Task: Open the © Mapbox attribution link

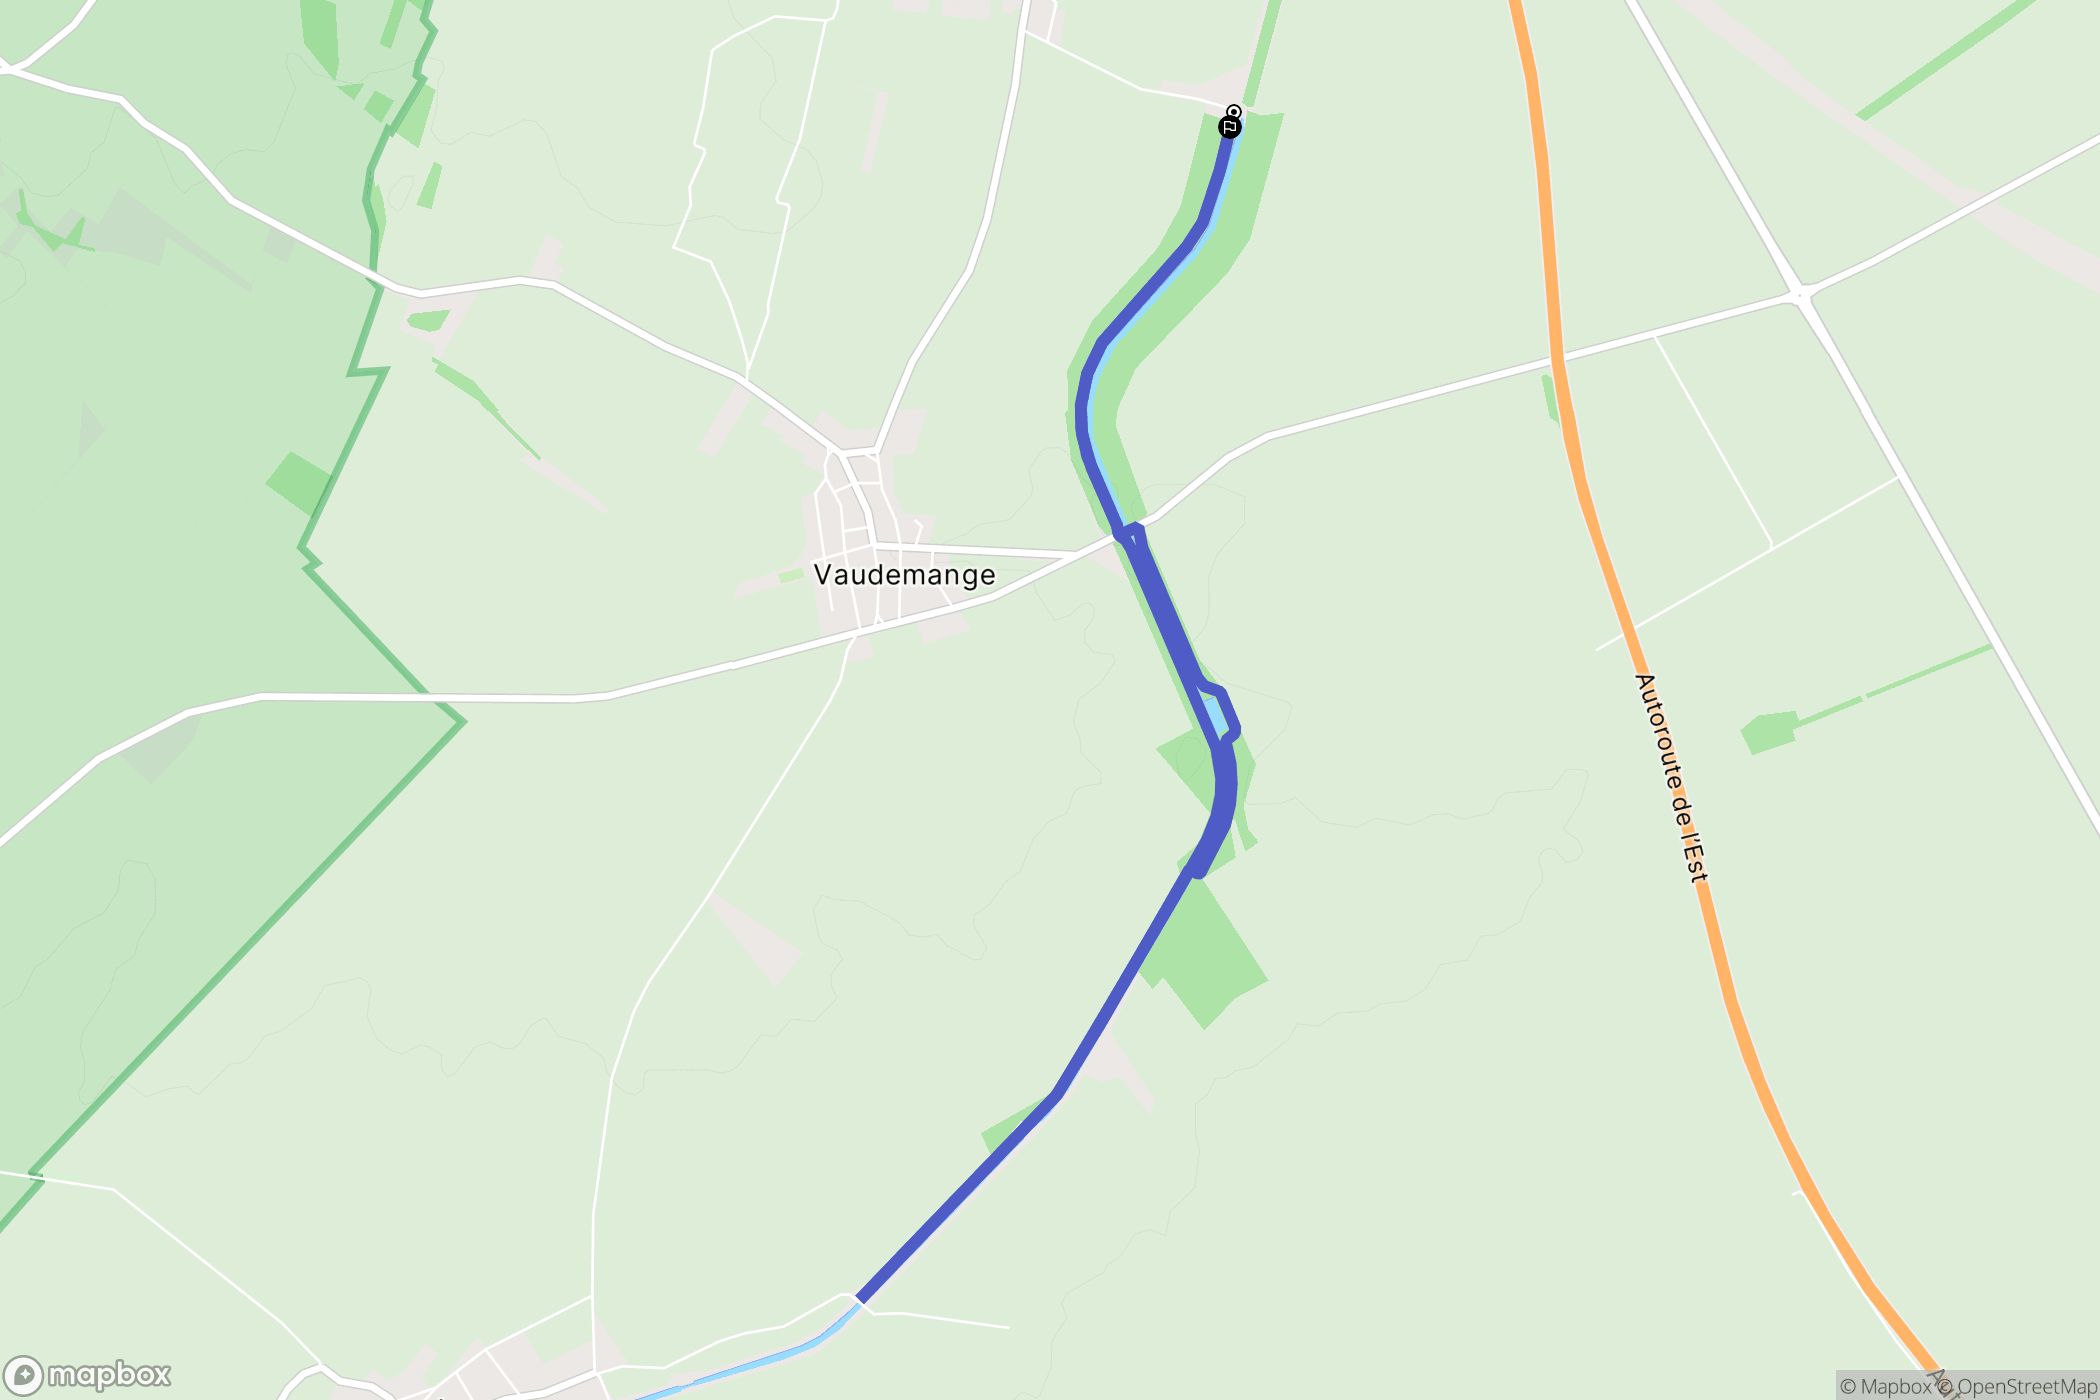Action: point(1885,1386)
